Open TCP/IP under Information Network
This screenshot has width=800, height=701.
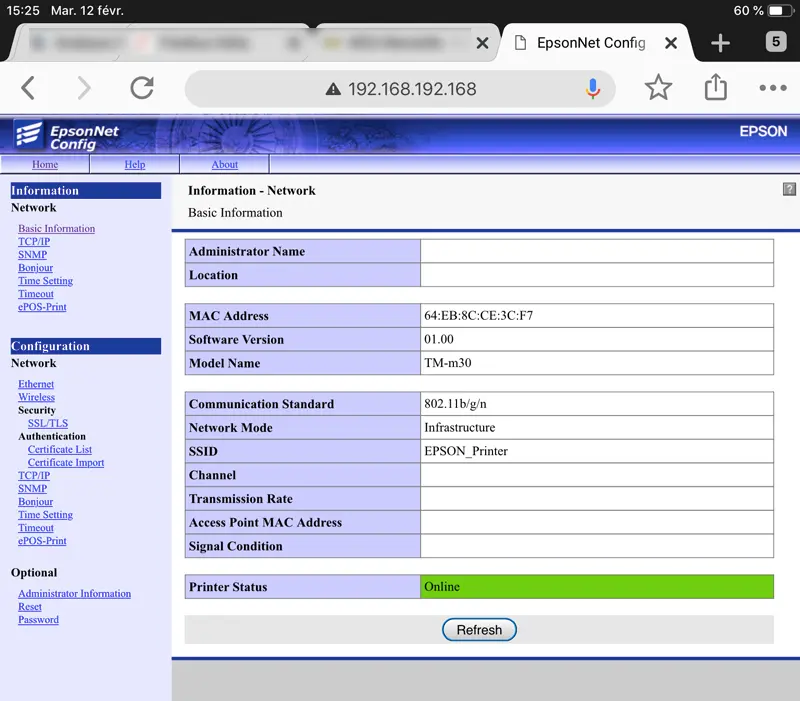pyautogui.click(x=34, y=241)
